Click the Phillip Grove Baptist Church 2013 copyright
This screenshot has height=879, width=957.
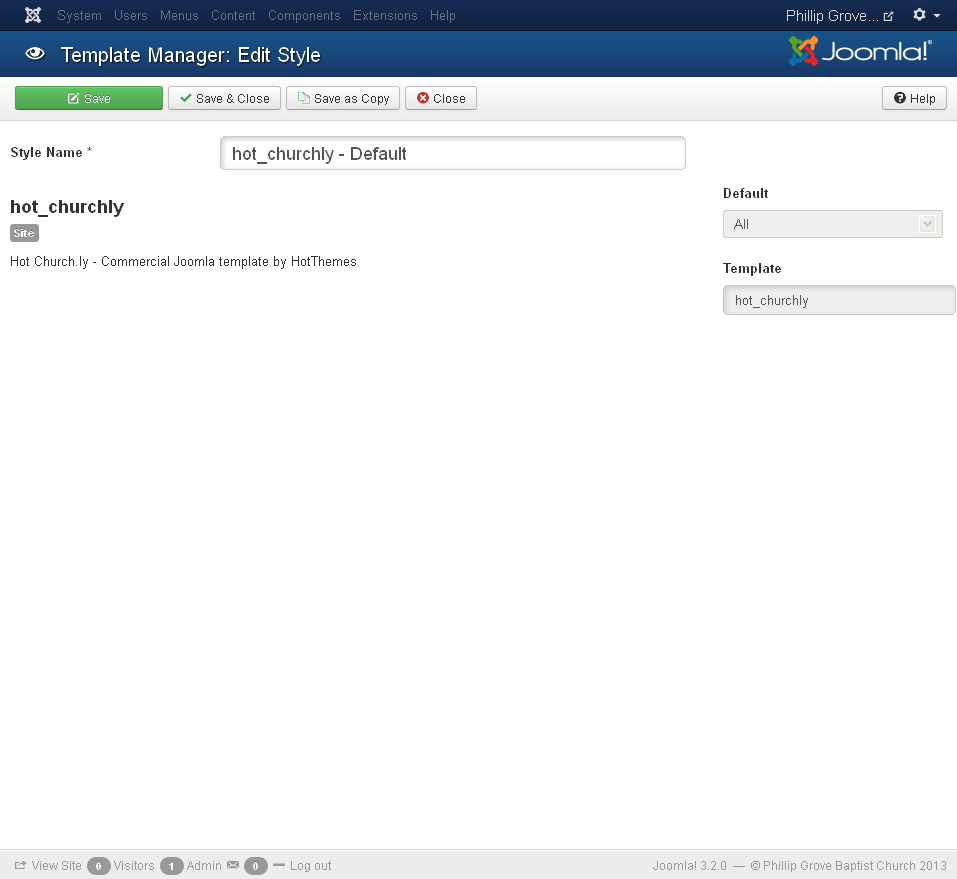coord(848,866)
